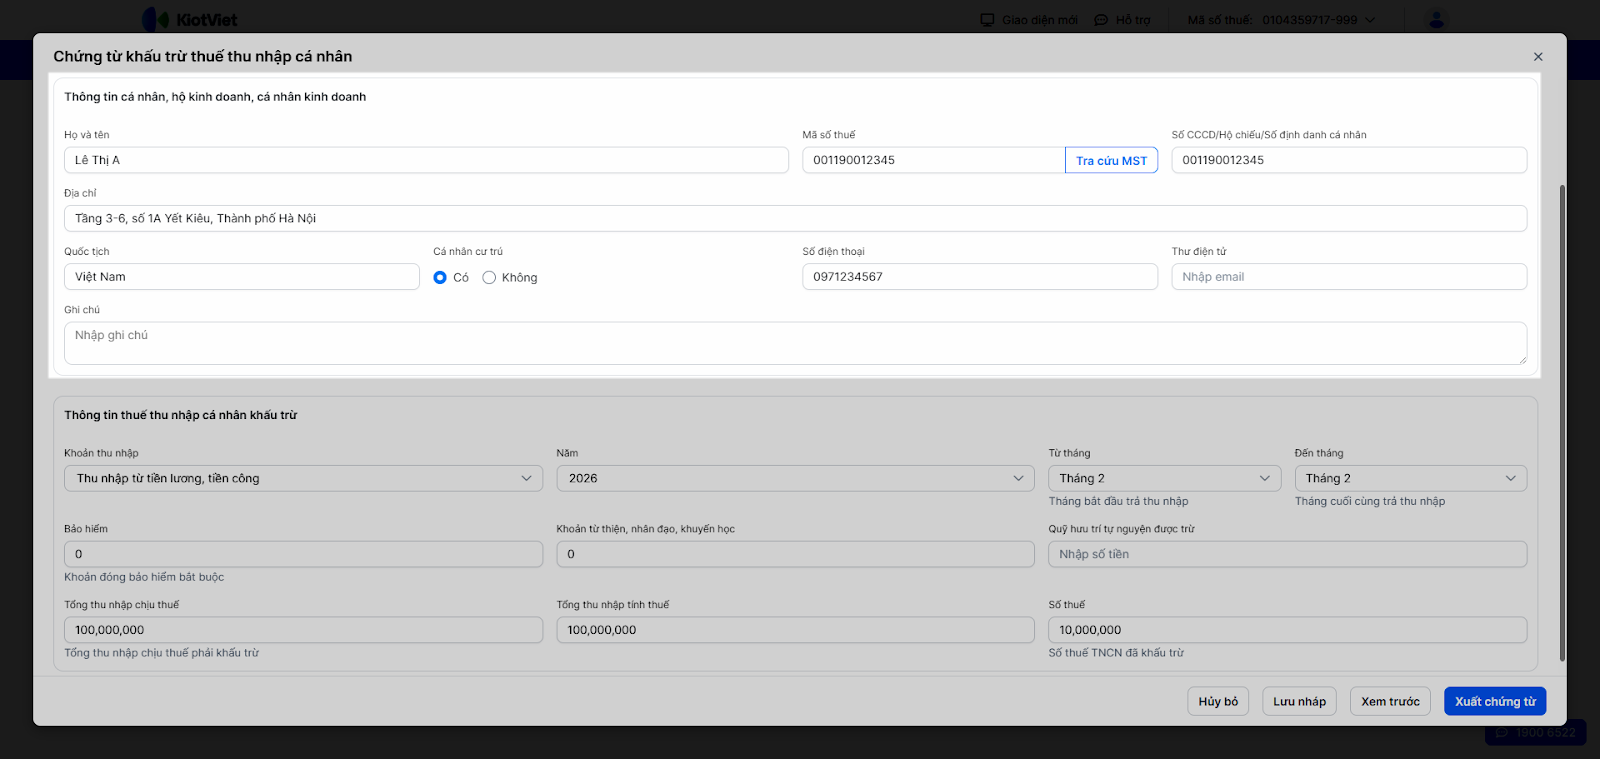Screen dimensions: 1600x759
Task: Expand the 'Đến tháng' month dropdown
Action: [1410, 479]
